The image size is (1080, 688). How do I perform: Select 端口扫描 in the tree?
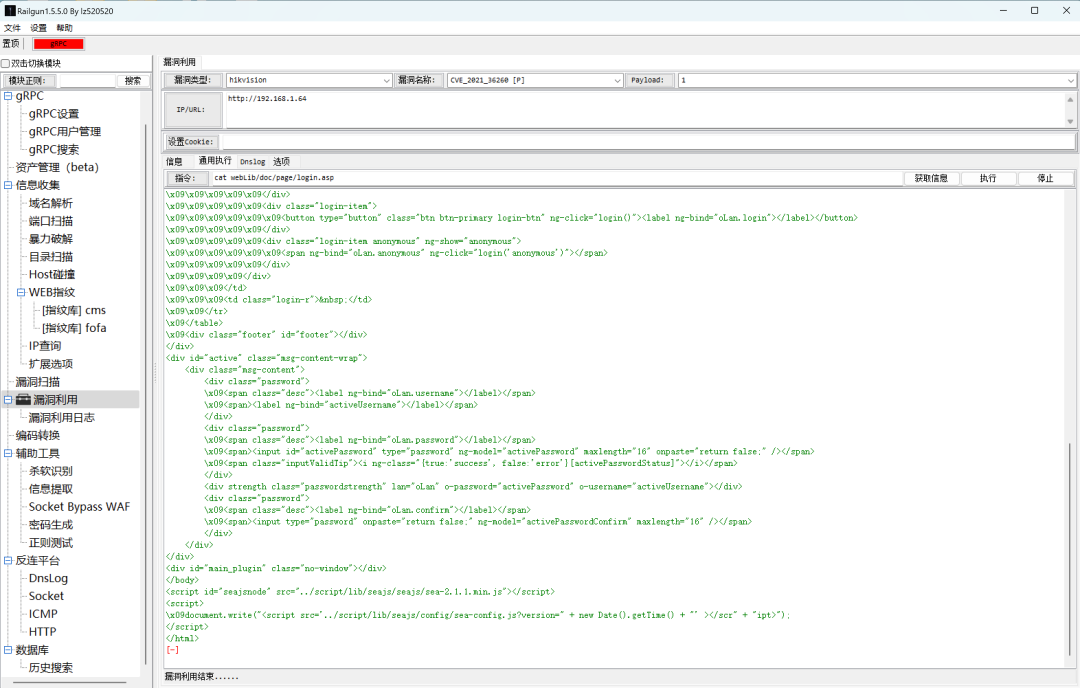(x=50, y=221)
